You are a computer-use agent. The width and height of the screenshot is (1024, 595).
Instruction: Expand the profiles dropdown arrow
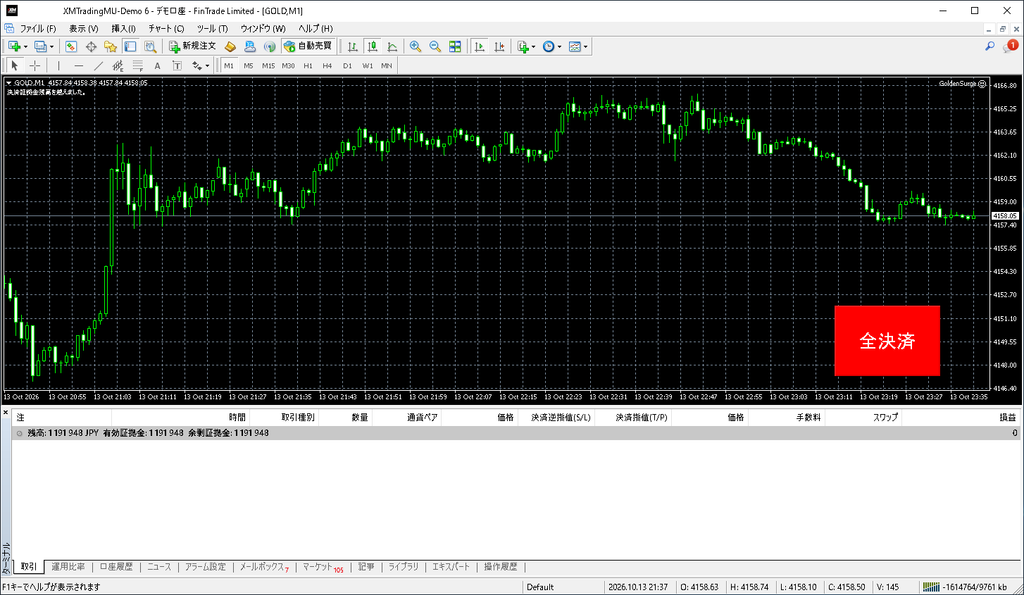pos(52,47)
